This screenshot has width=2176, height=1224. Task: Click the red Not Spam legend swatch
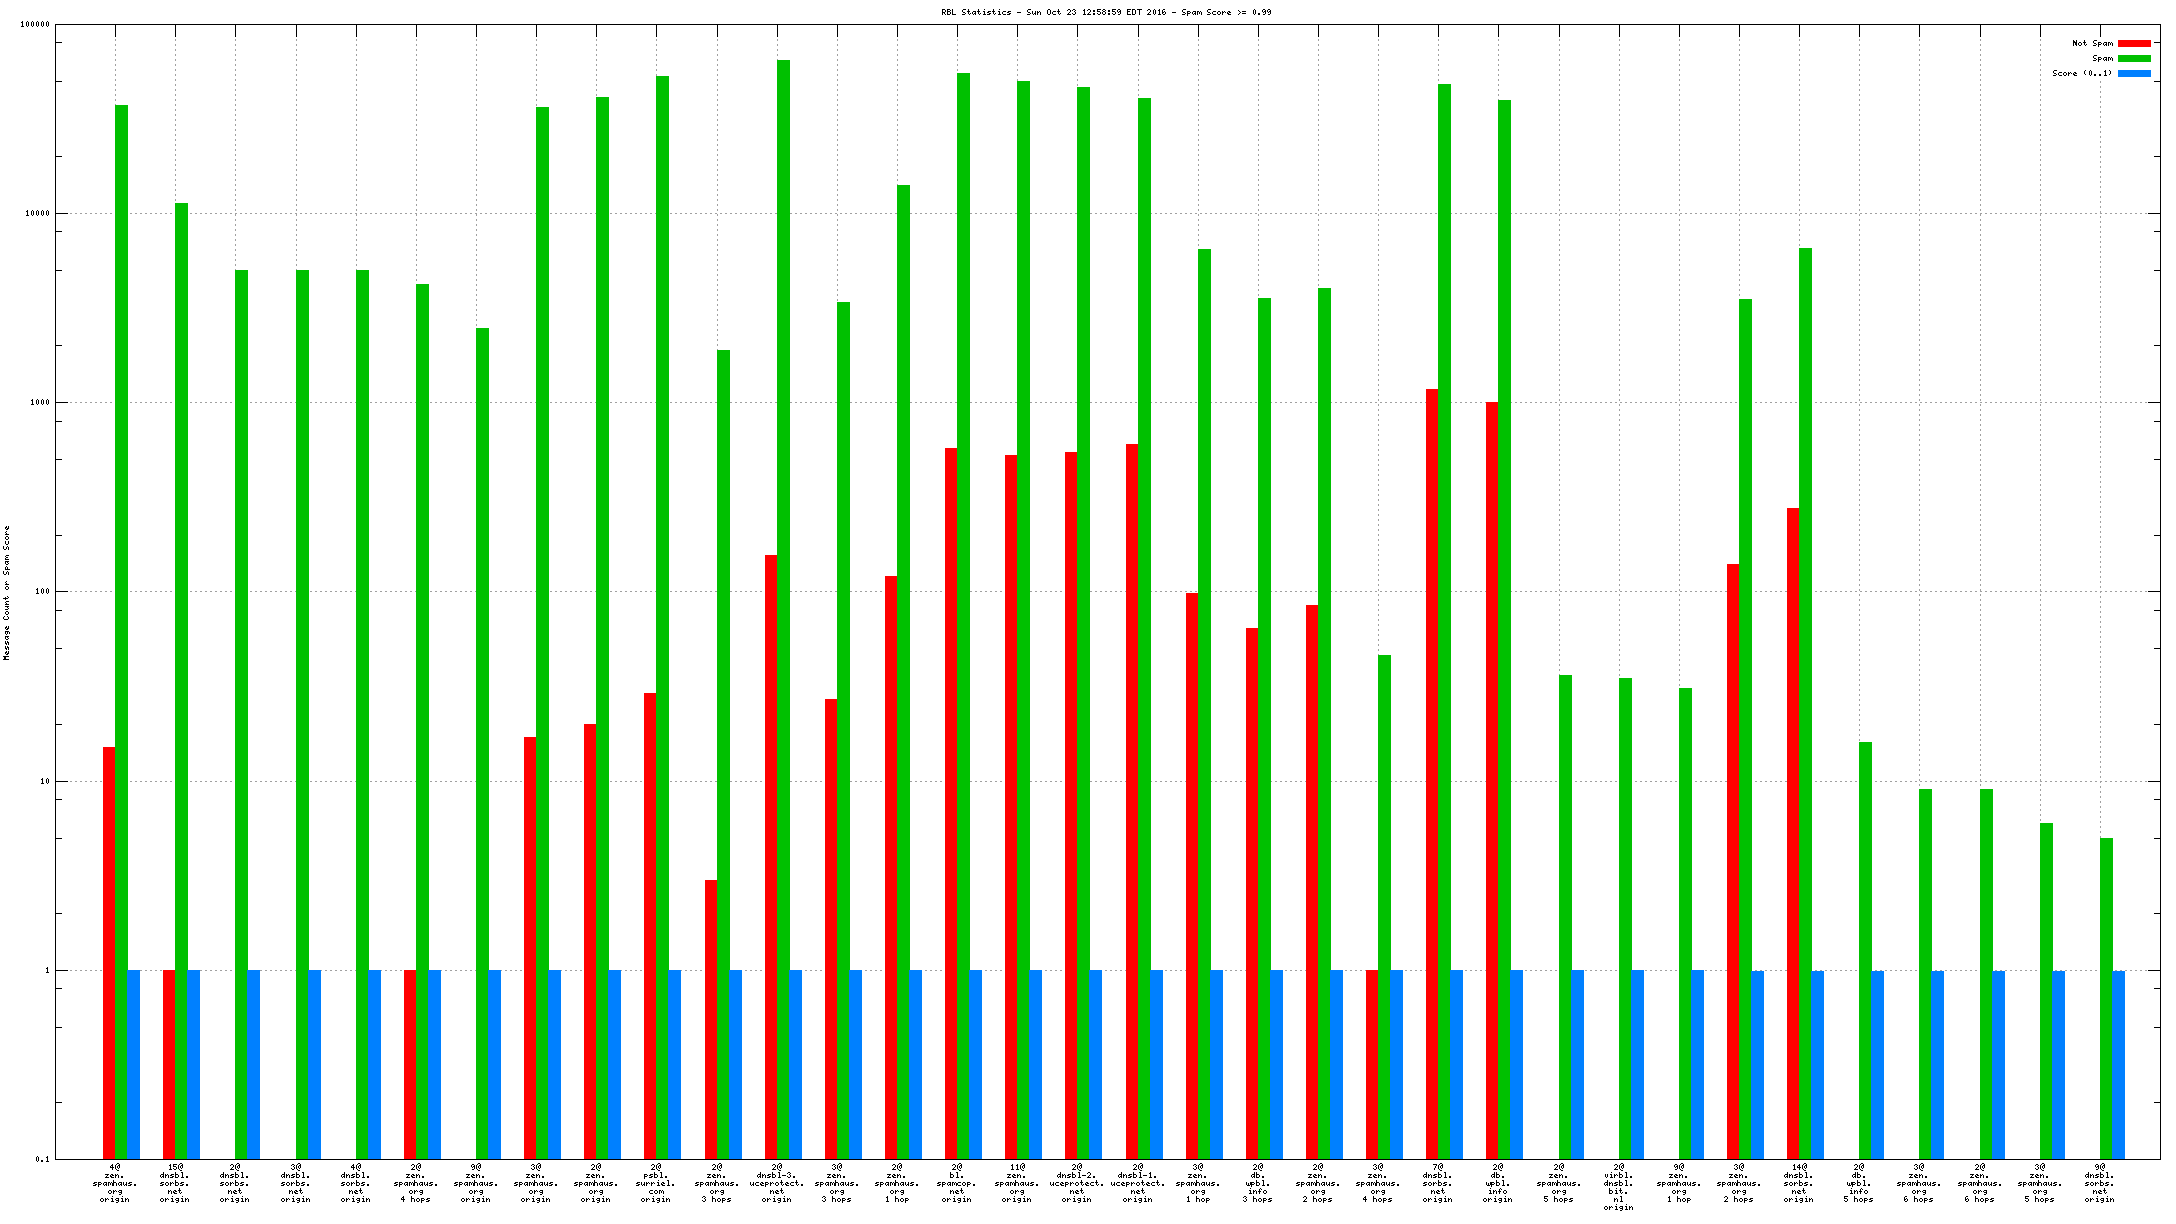point(2134,44)
